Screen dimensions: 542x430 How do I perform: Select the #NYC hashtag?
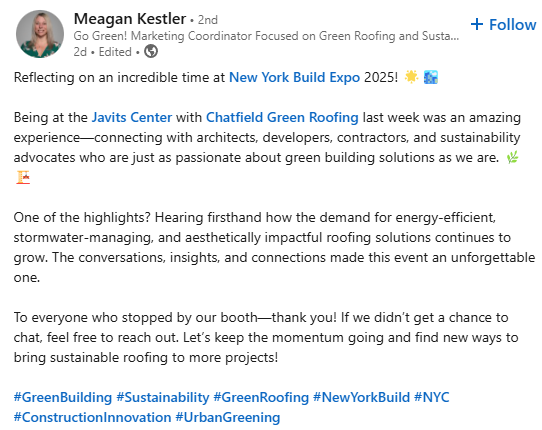coord(432,398)
